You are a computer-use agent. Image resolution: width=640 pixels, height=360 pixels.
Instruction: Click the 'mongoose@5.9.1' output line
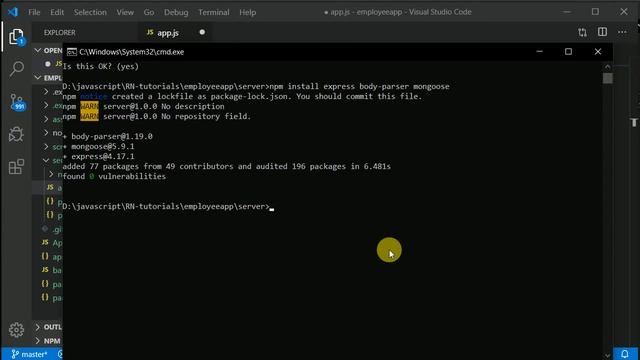(x=98, y=146)
